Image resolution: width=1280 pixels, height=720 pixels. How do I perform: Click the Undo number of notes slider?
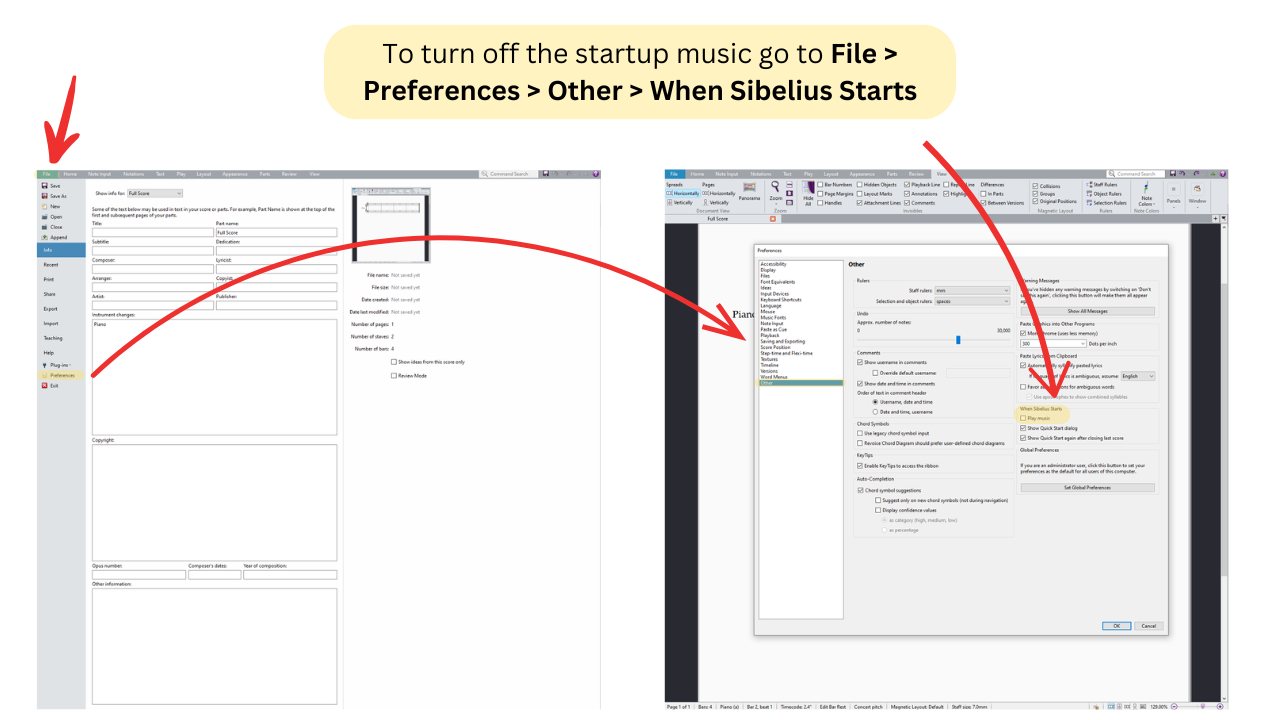point(958,340)
